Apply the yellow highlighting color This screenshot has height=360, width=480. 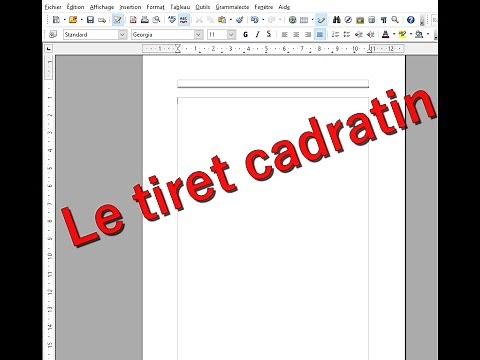402,34
